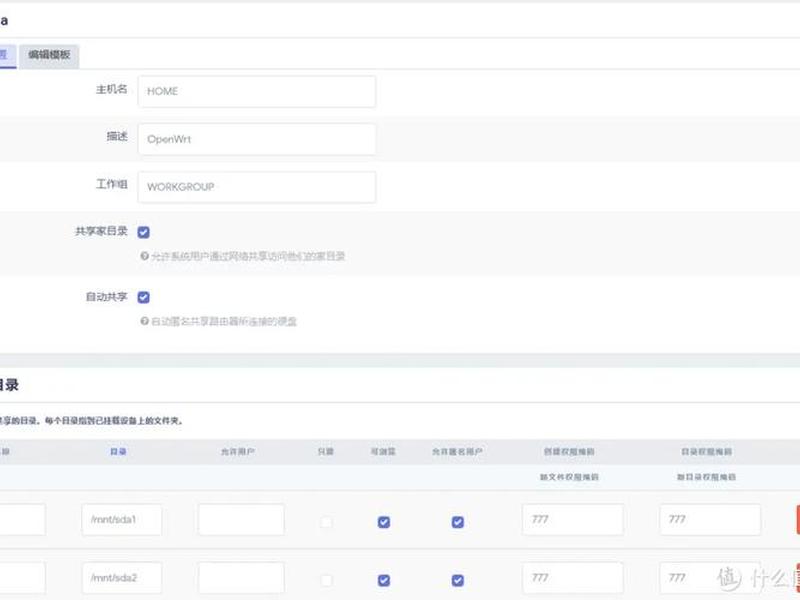Viewport: 800px width, 600px height.
Task: Click the 创建权限掩码 777 field for /mnt/sda2
Action: 572,578
